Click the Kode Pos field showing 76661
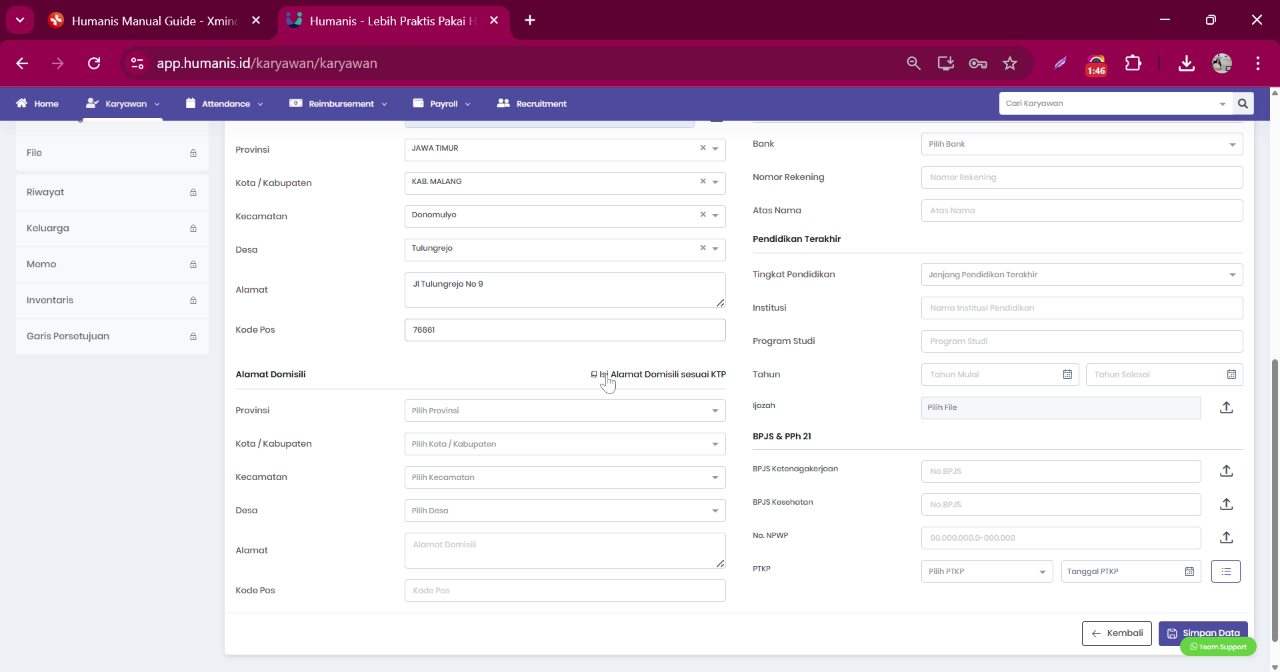Screen dimensions: 1280x672 tap(565, 330)
